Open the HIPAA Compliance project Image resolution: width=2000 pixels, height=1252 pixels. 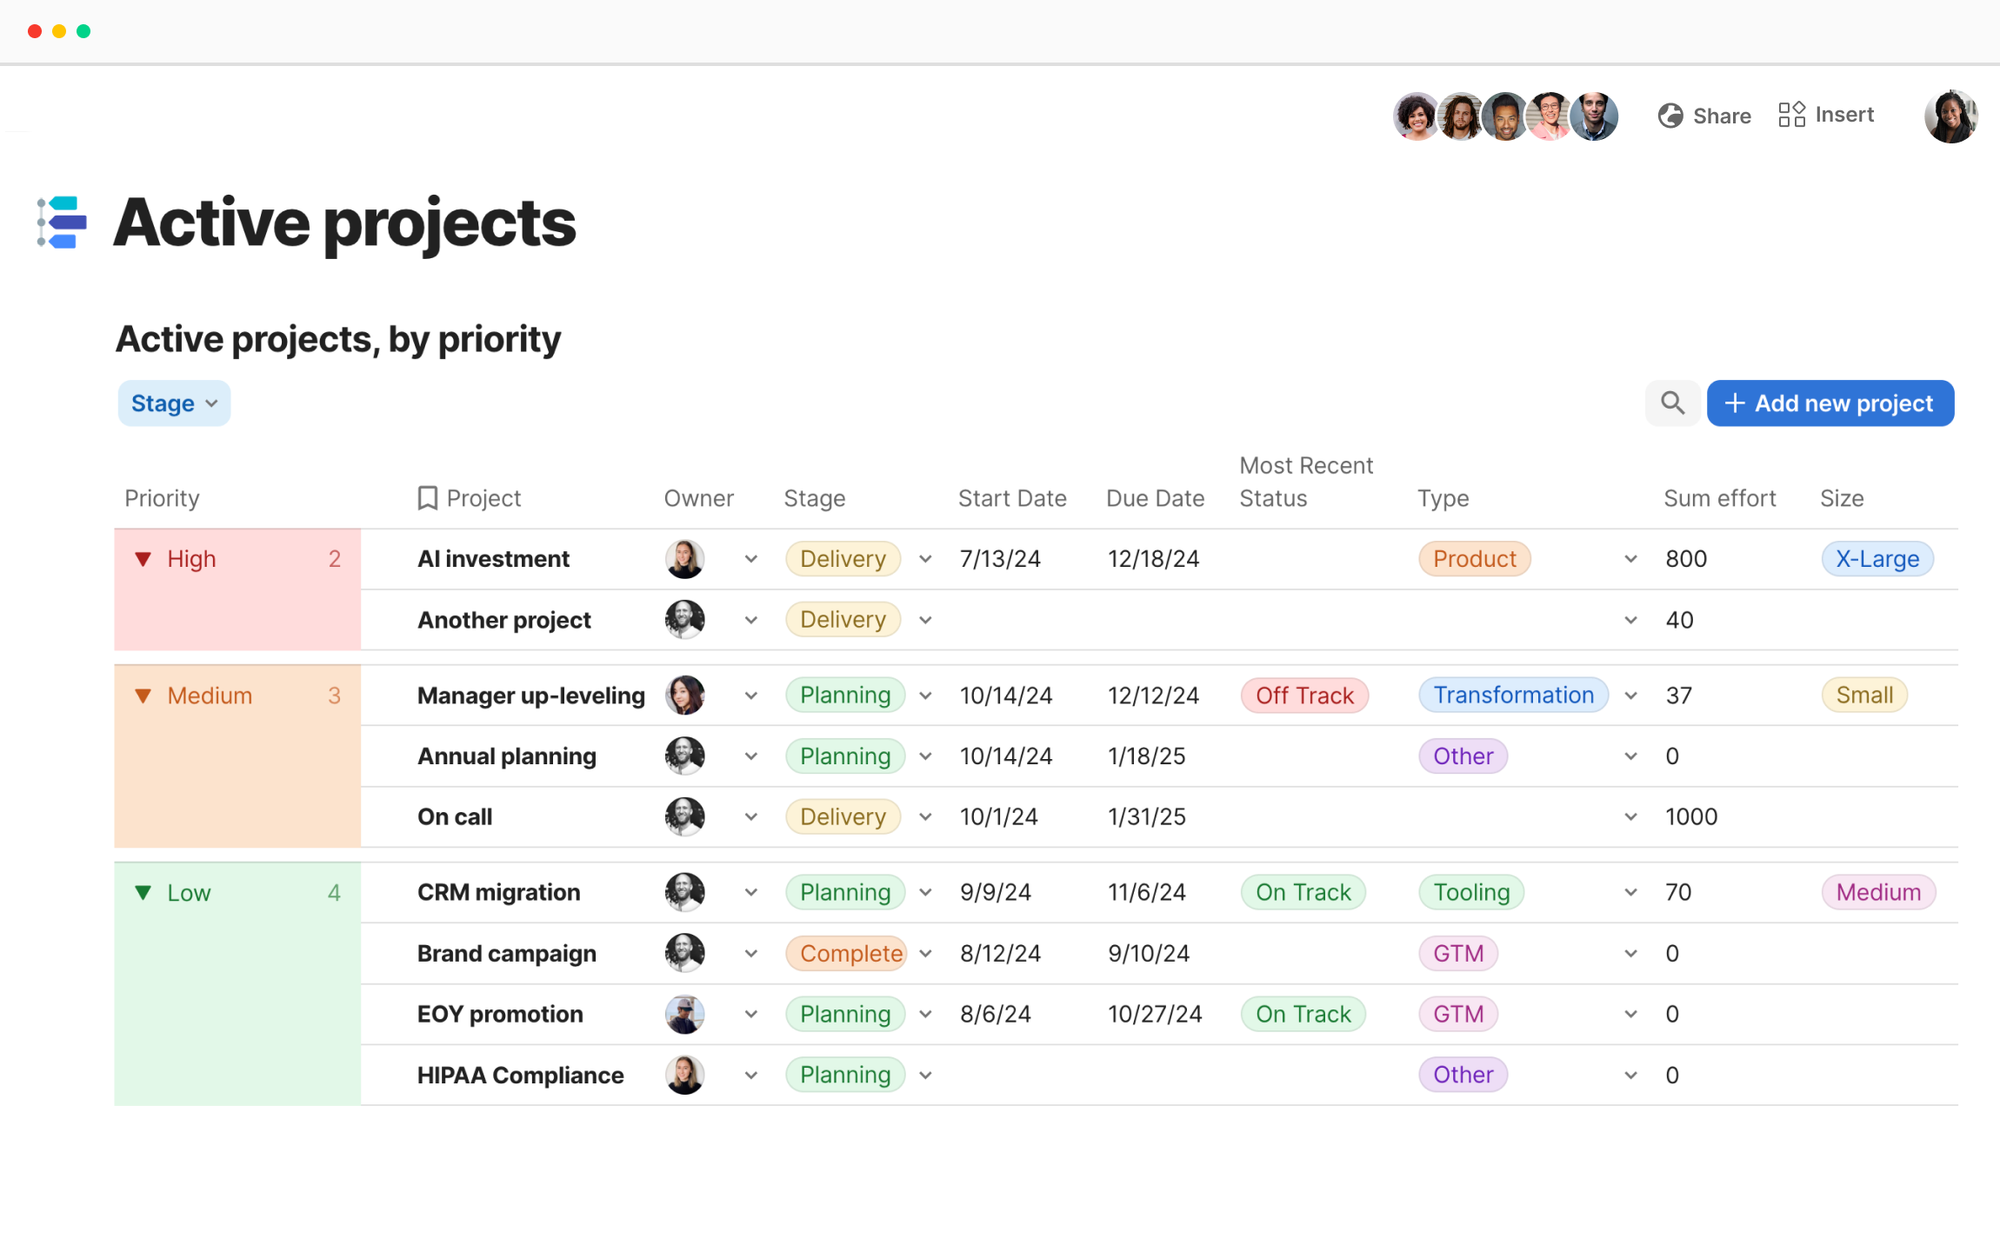click(x=520, y=1075)
